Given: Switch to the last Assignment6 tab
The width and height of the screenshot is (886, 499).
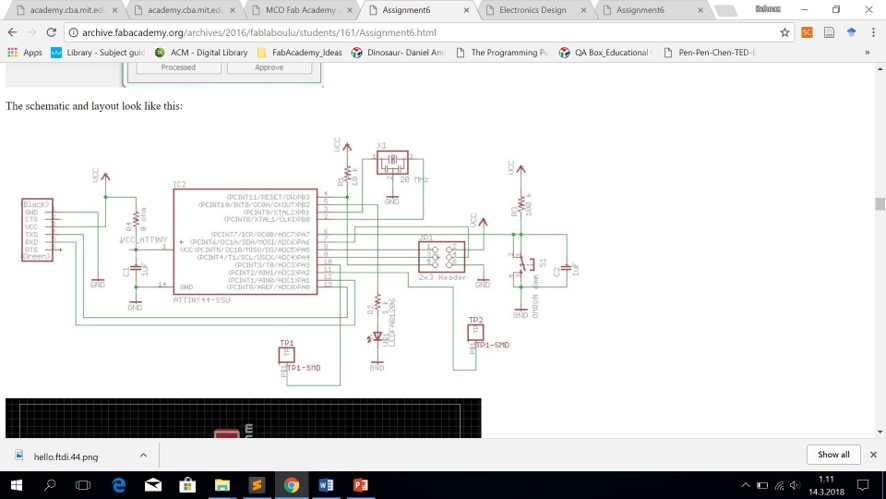Looking at the screenshot, I should [650, 10].
